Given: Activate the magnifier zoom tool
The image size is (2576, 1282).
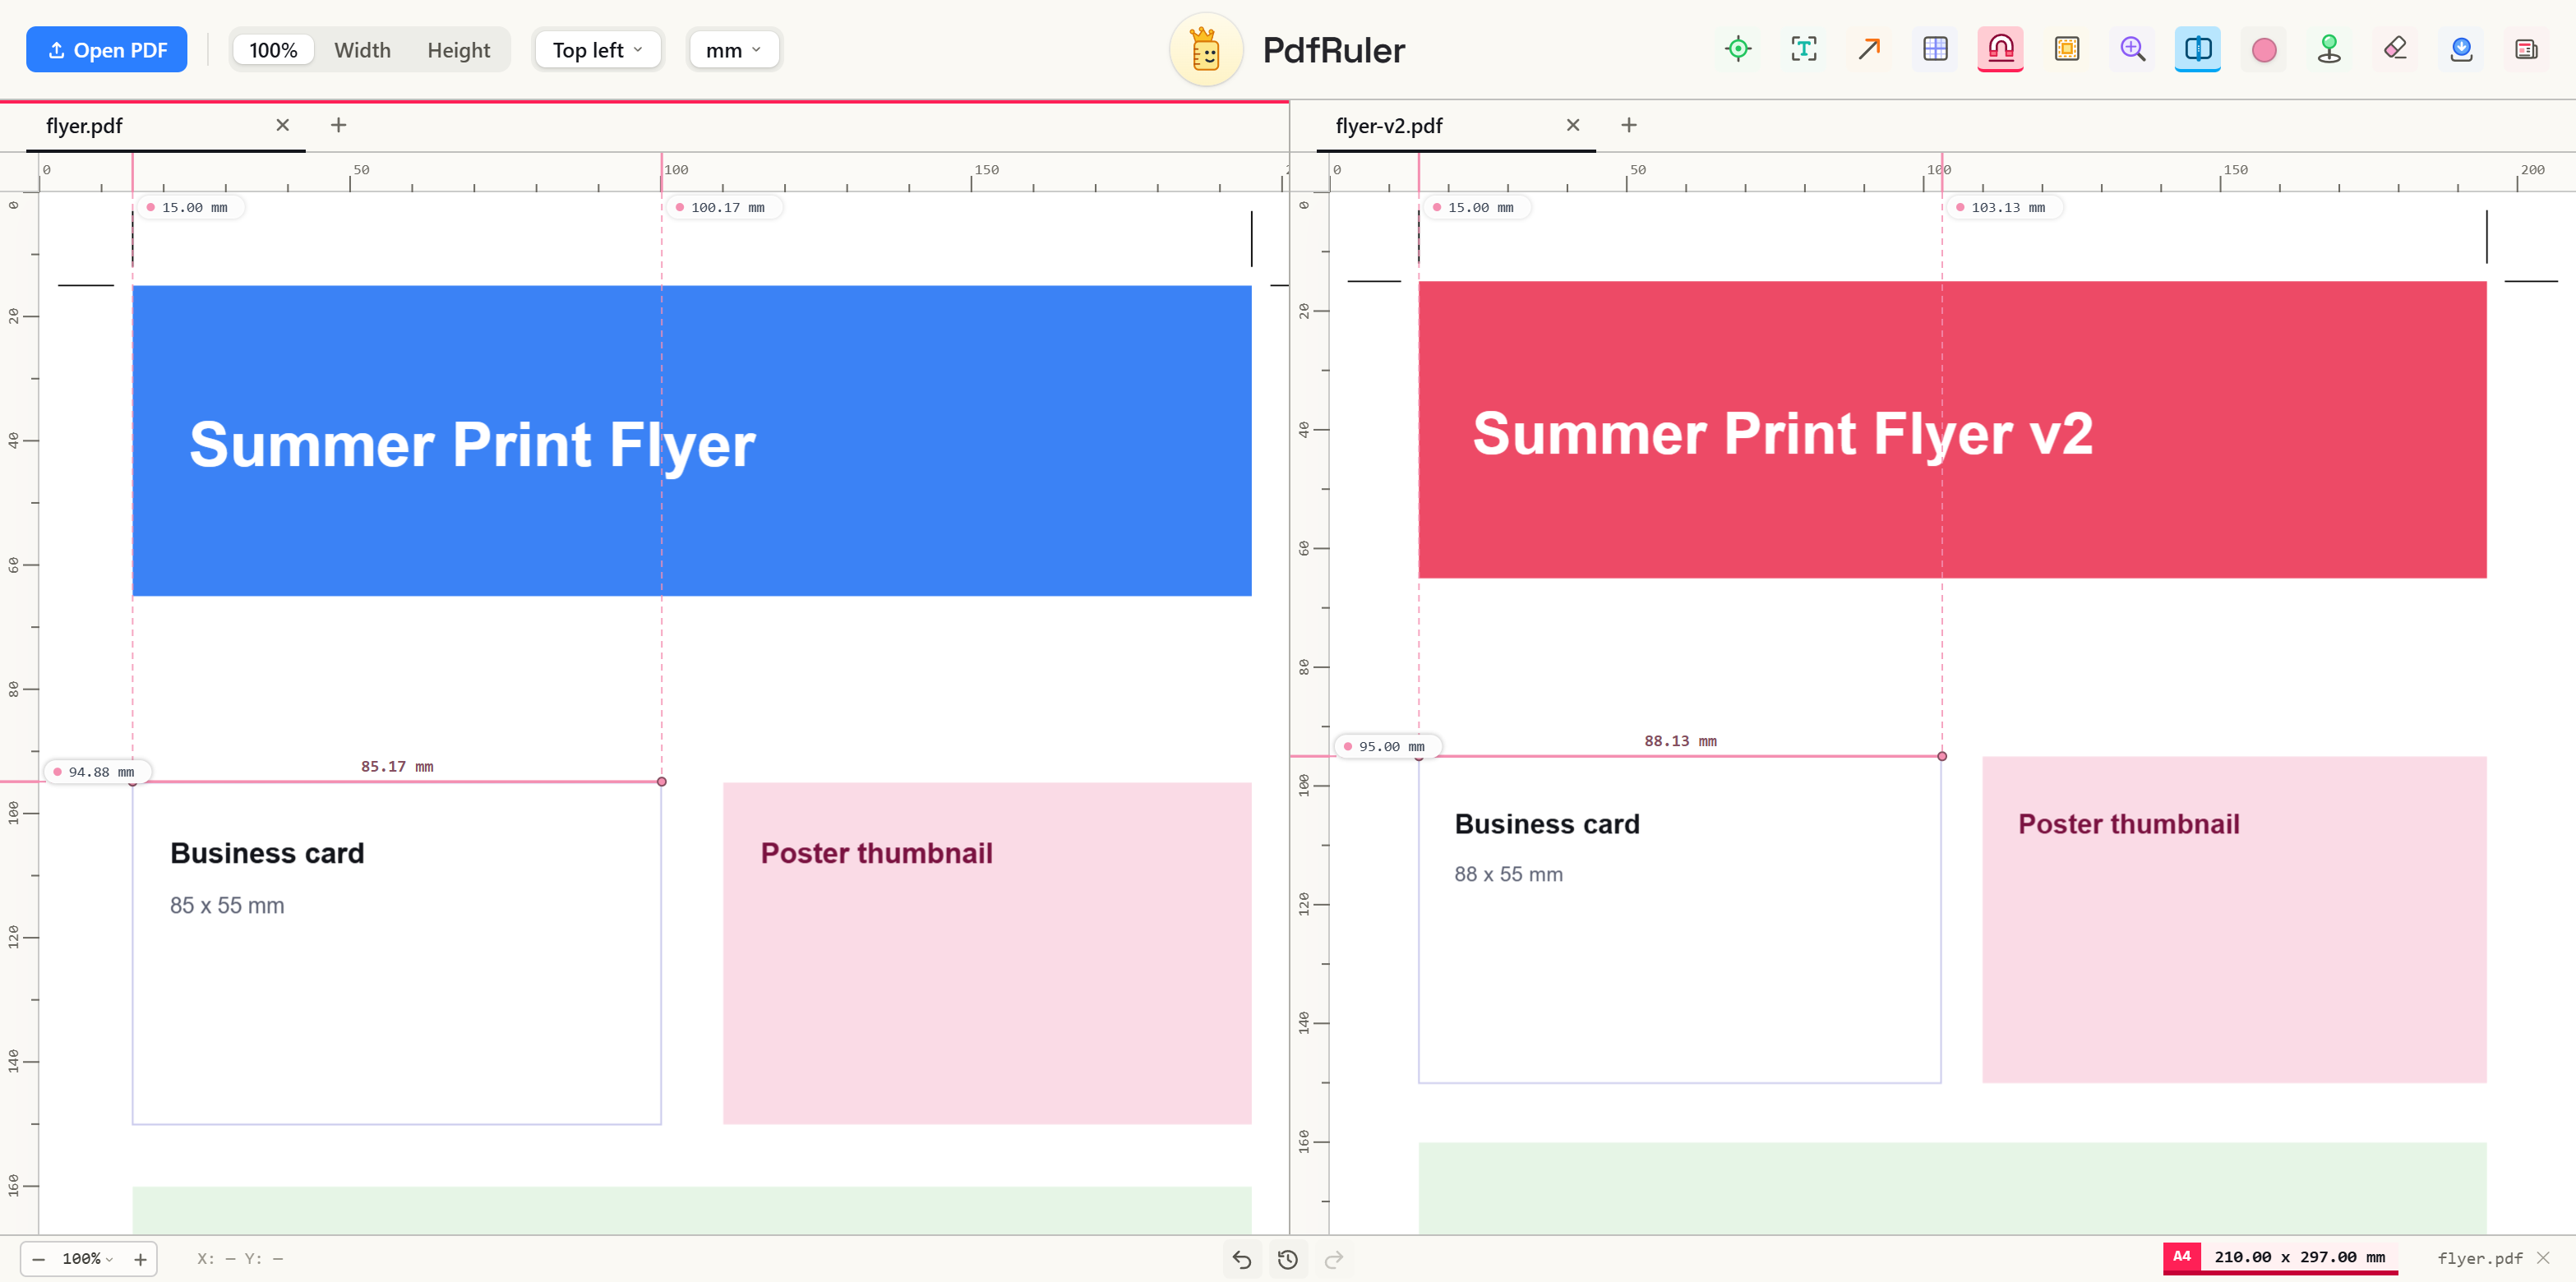Looking at the screenshot, I should pos(2132,49).
